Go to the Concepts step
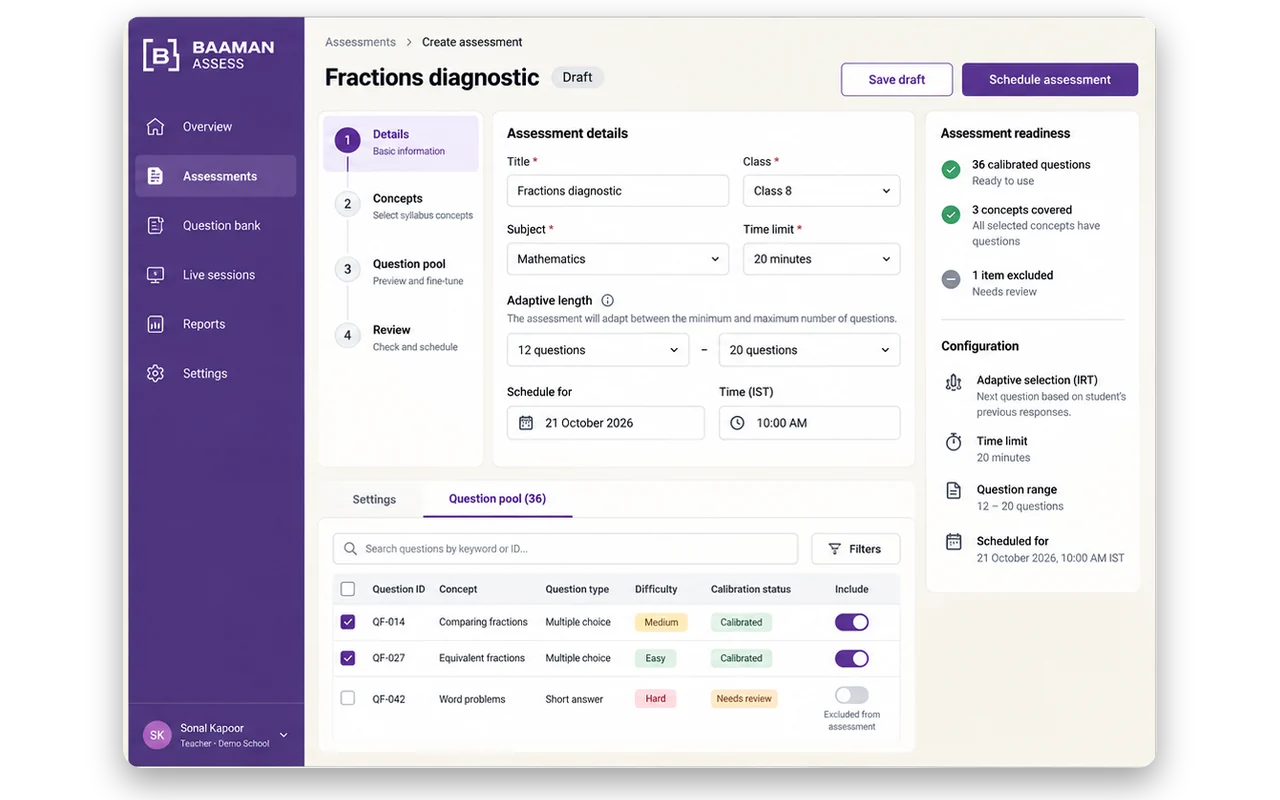Viewport: 1280px width, 800px height. tap(404, 206)
